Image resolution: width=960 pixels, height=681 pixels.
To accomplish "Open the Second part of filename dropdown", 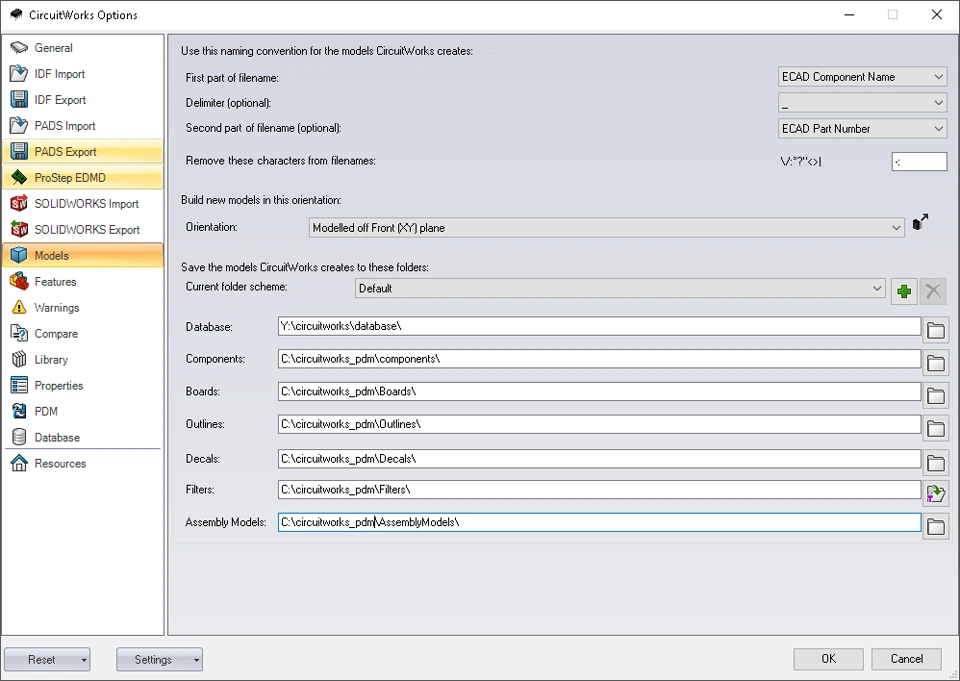I will point(862,129).
